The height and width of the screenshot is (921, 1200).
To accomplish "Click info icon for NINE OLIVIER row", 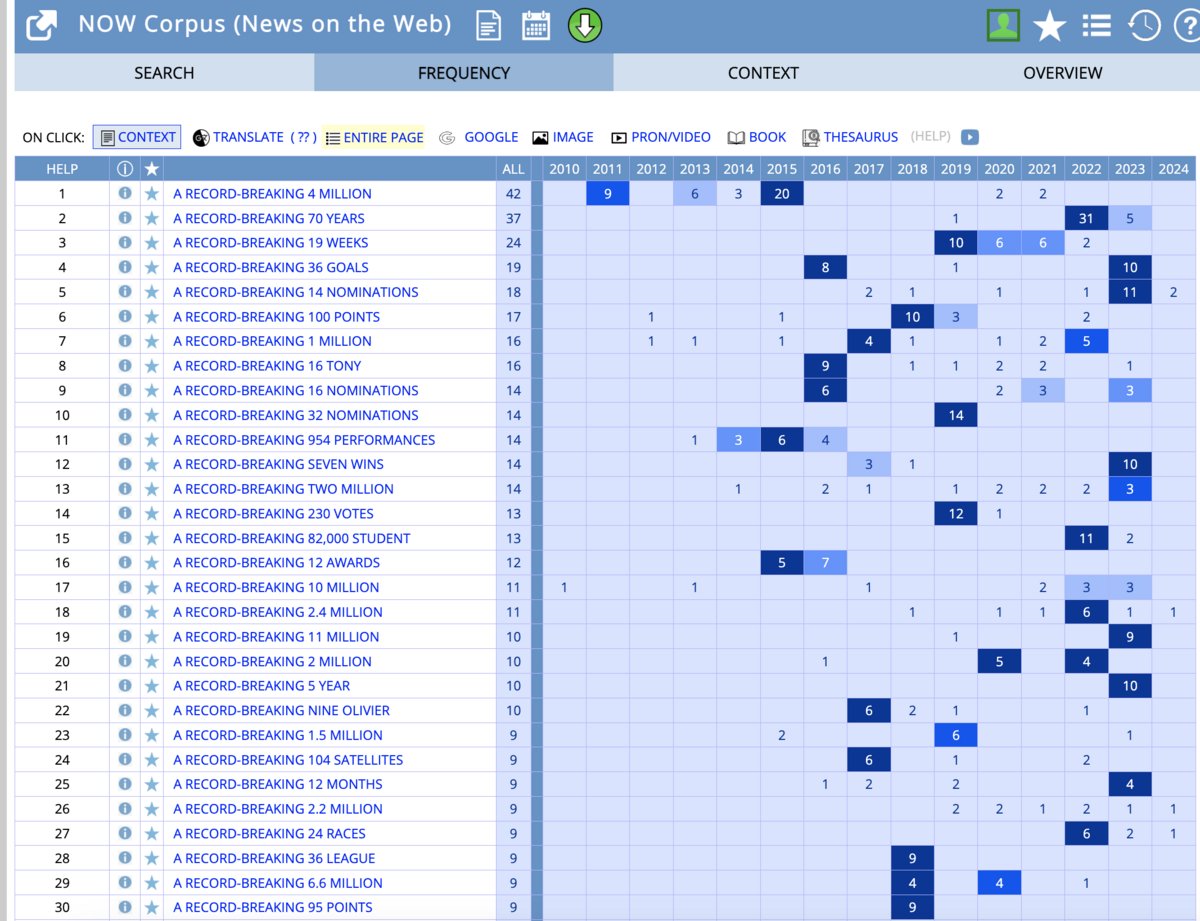I will pos(125,710).
